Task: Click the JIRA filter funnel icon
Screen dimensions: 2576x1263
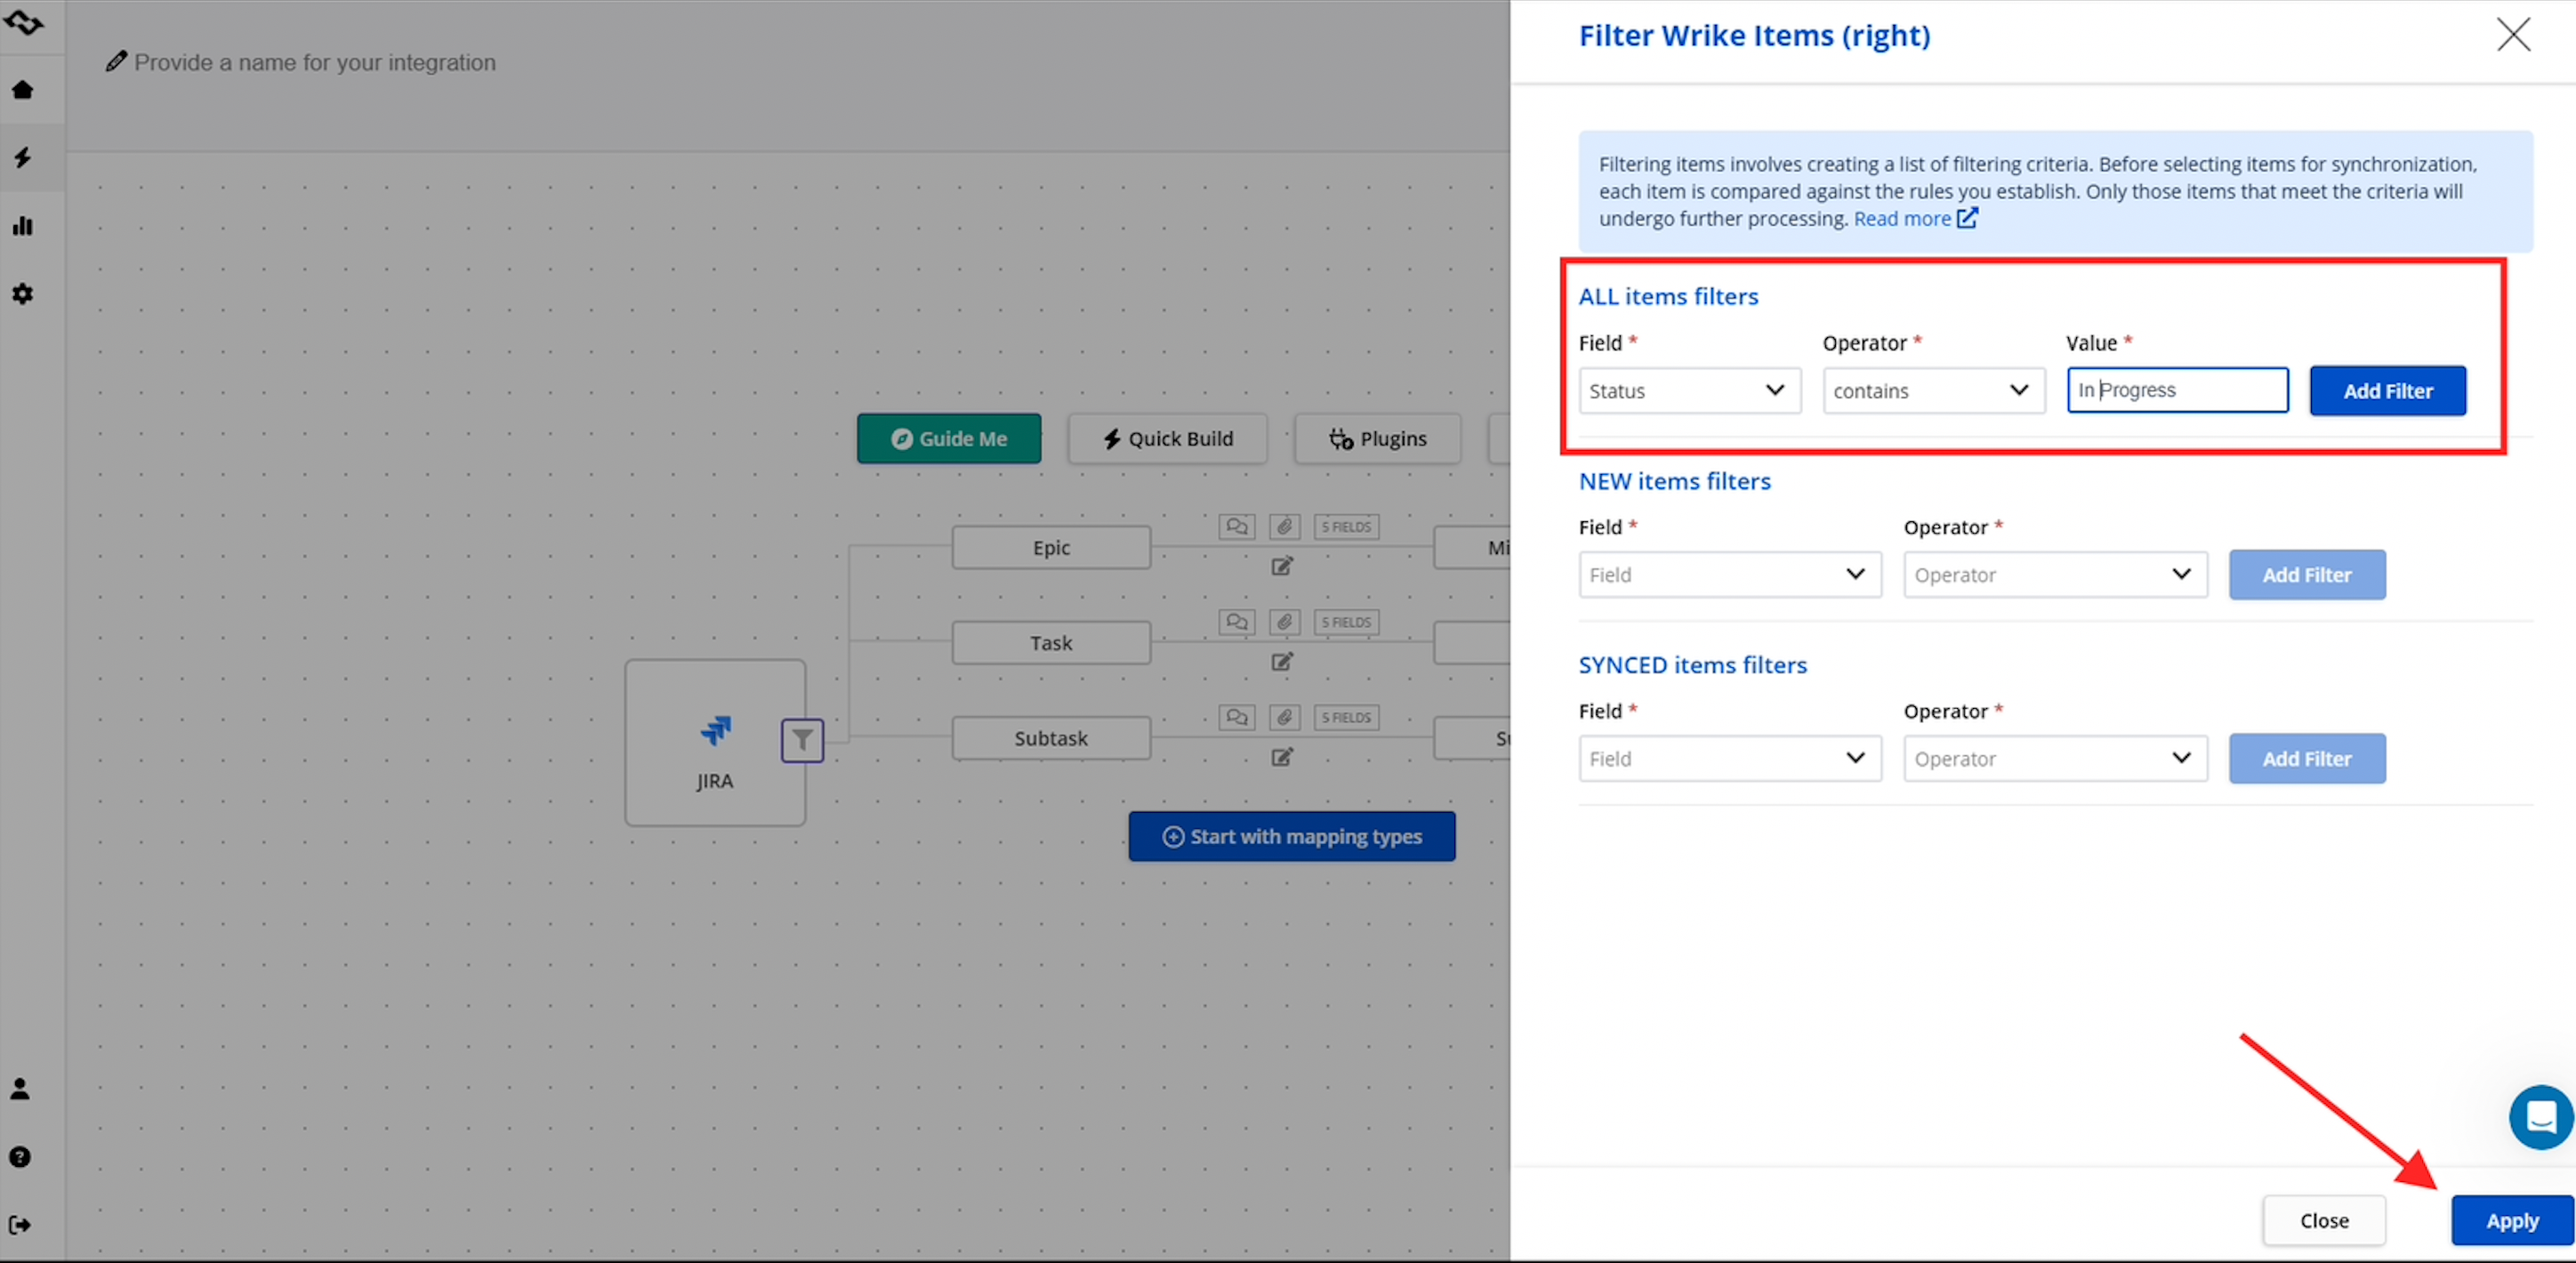Action: 802,740
